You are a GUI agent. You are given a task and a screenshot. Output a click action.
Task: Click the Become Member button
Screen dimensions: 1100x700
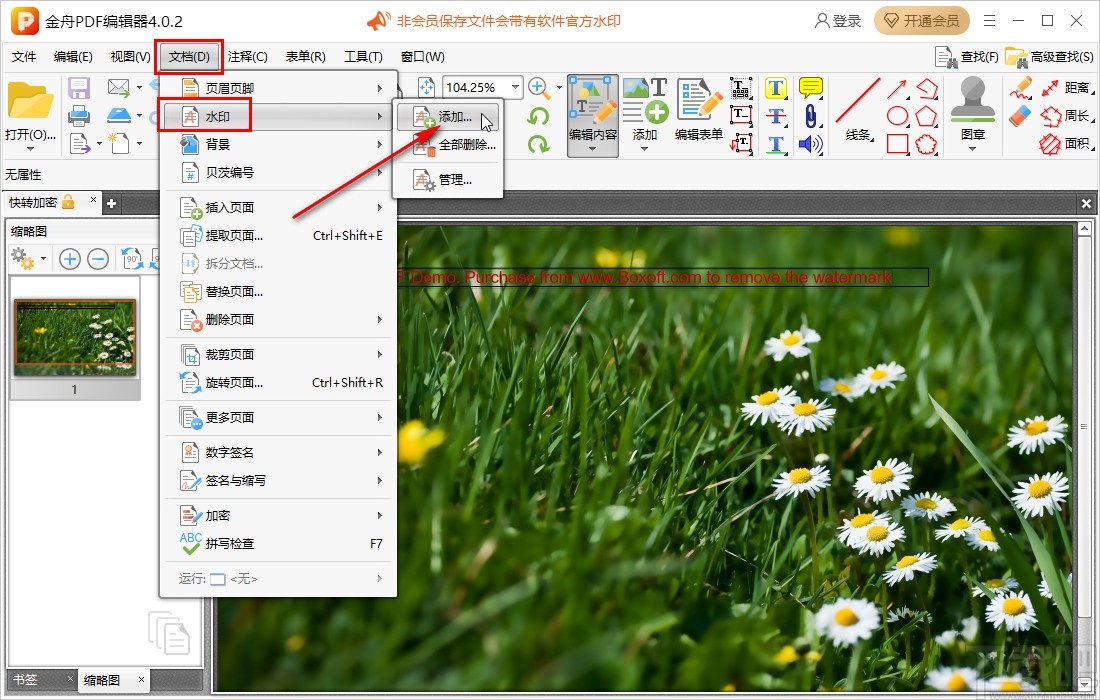922,21
